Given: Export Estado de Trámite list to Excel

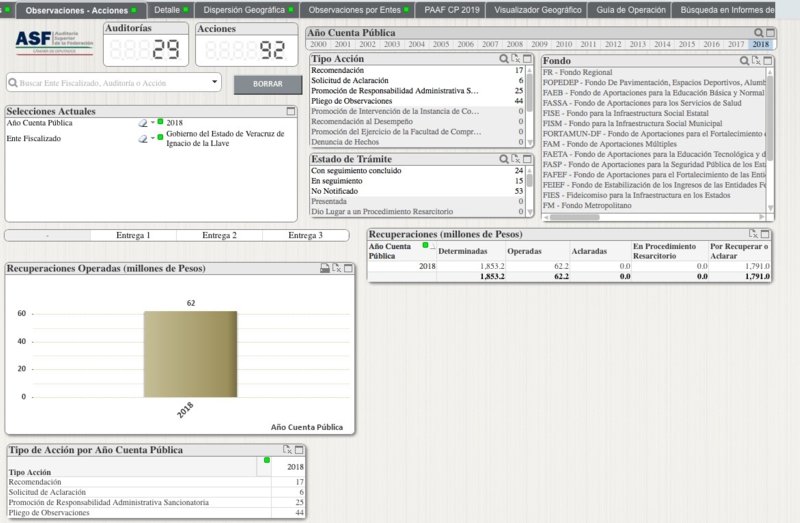Looking at the screenshot, I should point(515,159).
